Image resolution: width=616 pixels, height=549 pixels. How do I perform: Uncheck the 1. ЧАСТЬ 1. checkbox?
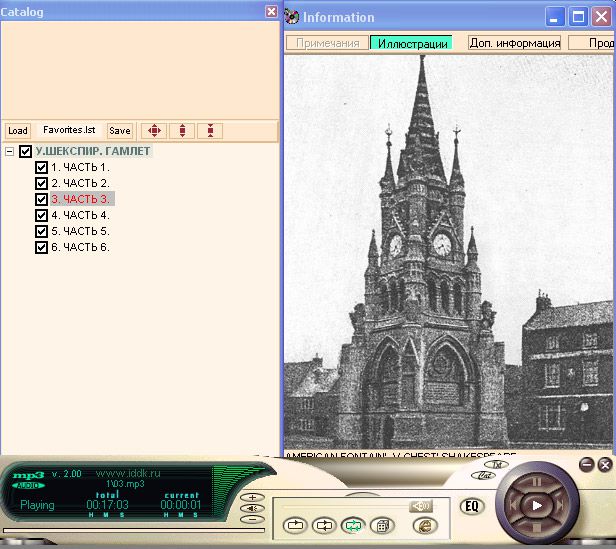[x=41, y=167]
